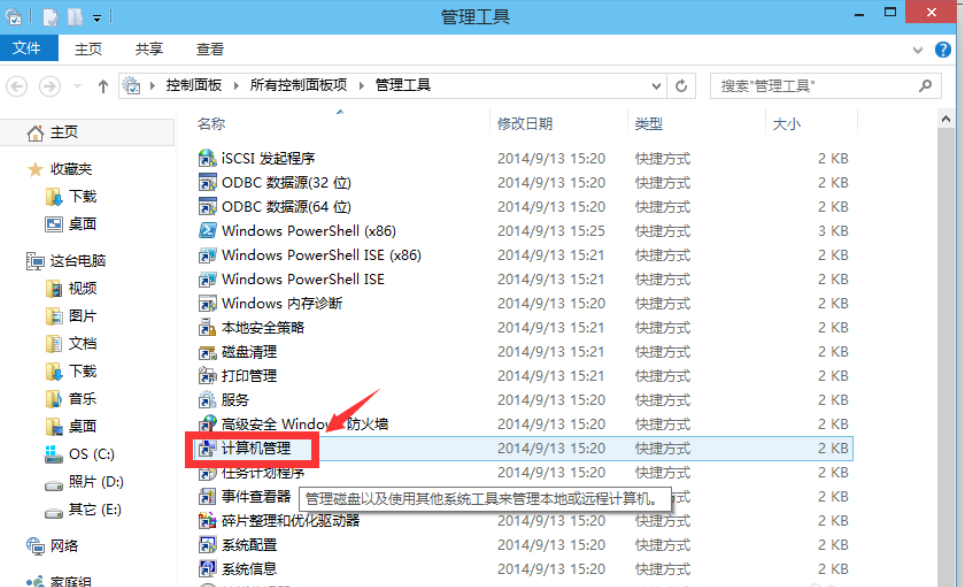Click the Help question mark icon
This screenshot has width=963, height=587.
(x=942, y=49)
